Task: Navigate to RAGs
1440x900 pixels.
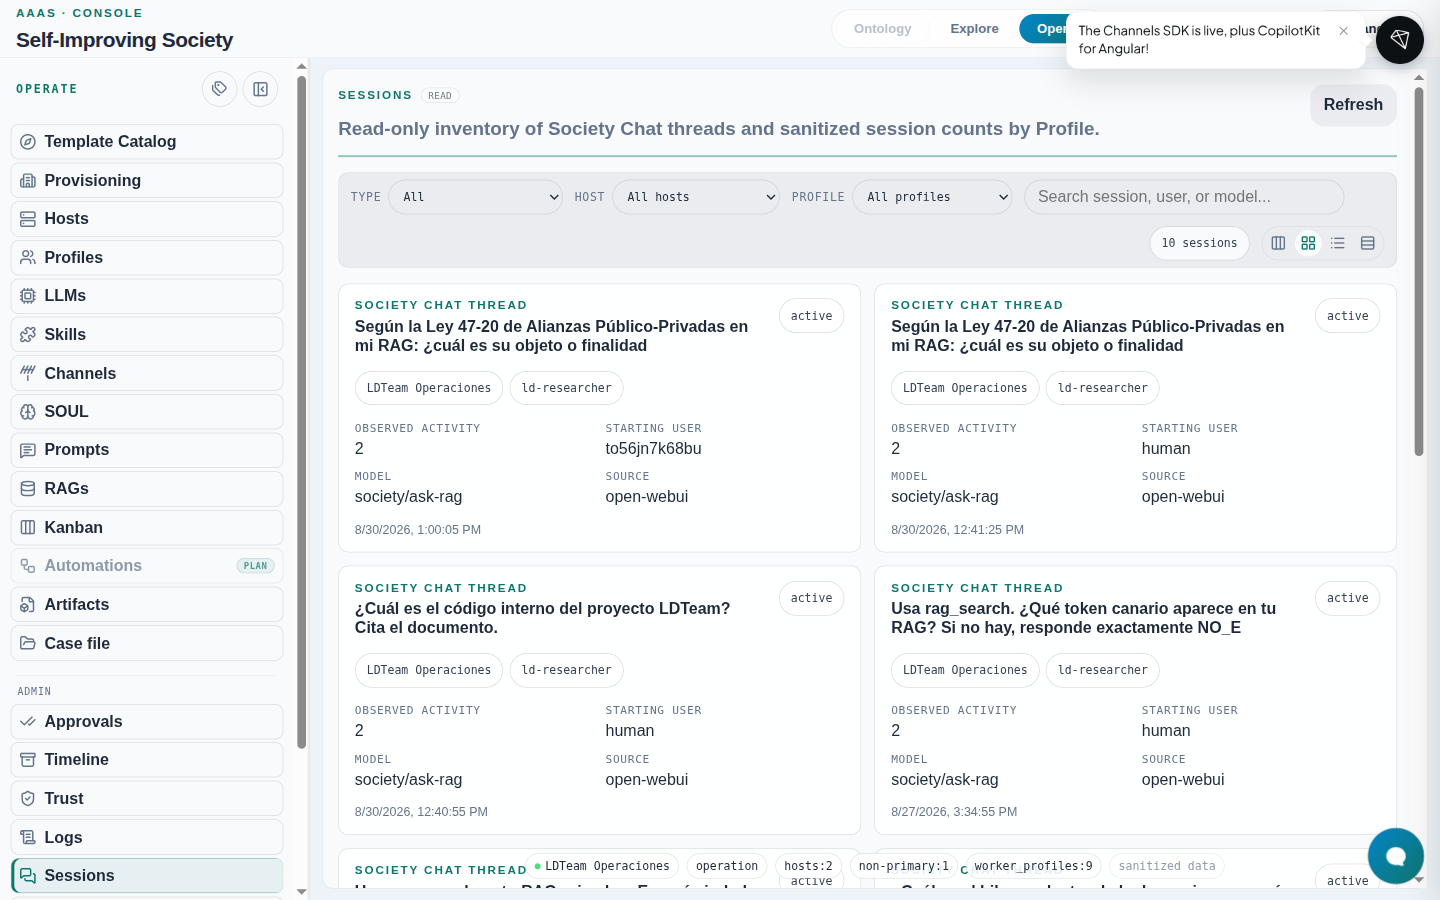Action: pos(147,489)
